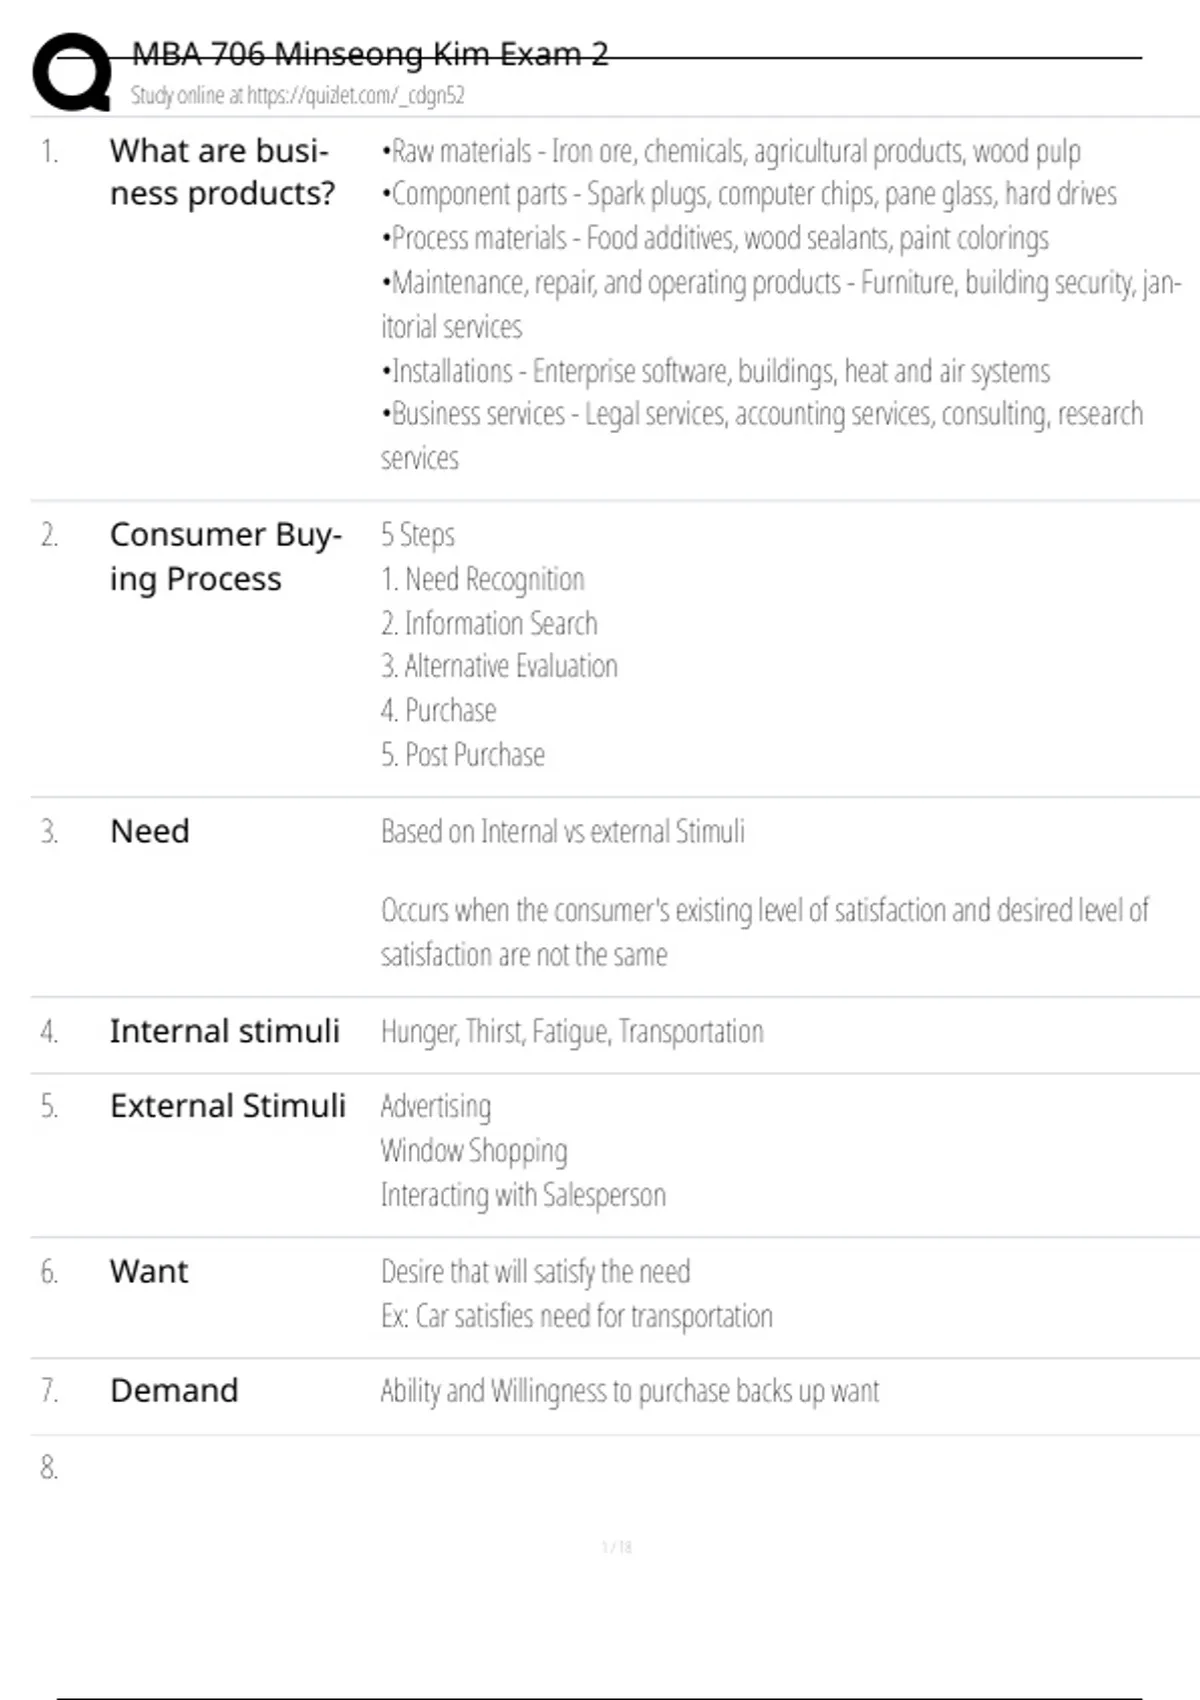Click step '3. Alternative Evaluation'
This screenshot has height=1700, width=1200.
tap(499, 666)
